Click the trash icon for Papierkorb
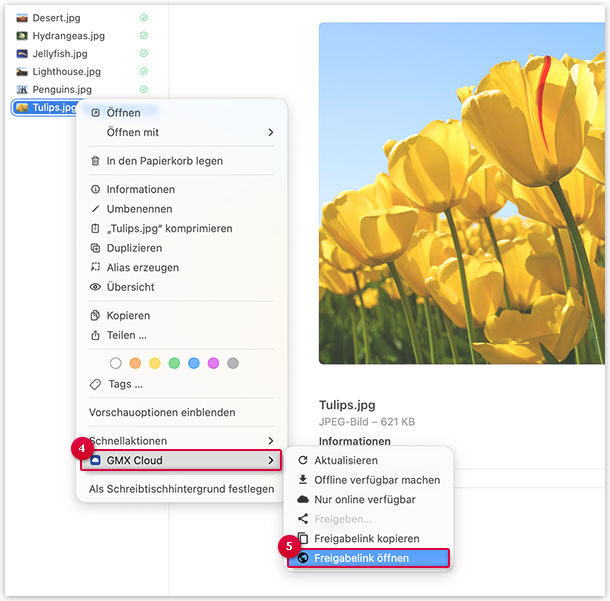This screenshot has height=601, width=610. pos(96,161)
